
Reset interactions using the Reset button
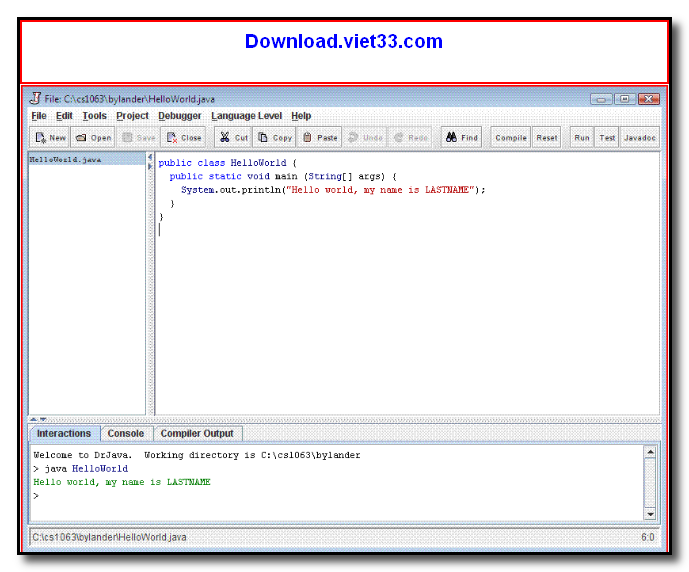pos(547,138)
